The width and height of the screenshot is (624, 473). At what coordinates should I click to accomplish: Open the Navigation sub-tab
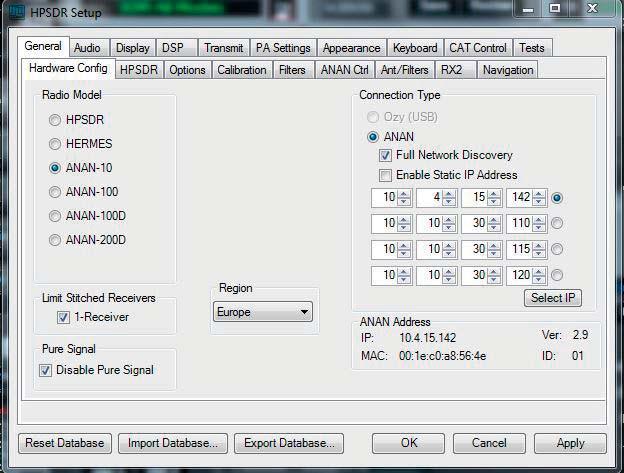tap(508, 70)
